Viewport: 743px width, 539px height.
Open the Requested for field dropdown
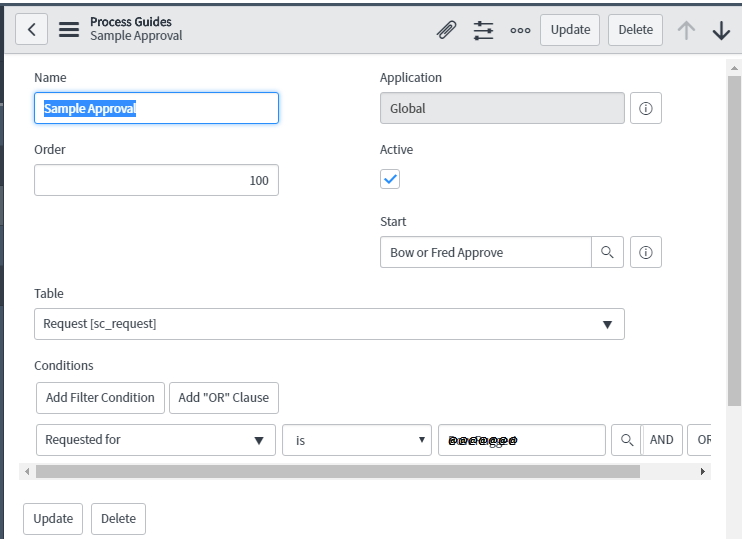point(156,440)
